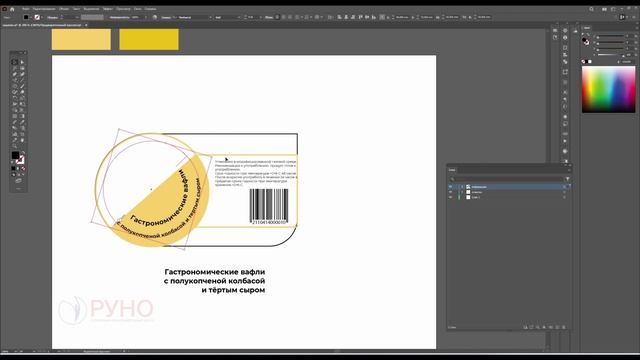The image size is (640, 360).
Task: Click the fill/stroke indicator in the Color panel
Action: 586,40
